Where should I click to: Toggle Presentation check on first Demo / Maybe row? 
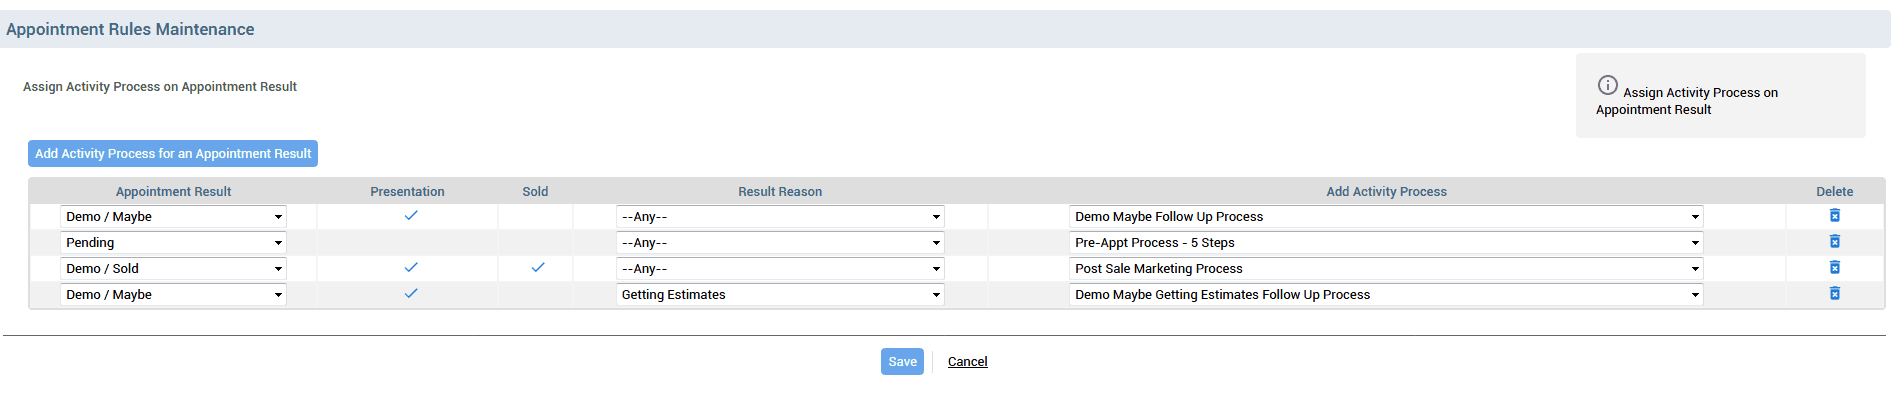[x=410, y=215]
